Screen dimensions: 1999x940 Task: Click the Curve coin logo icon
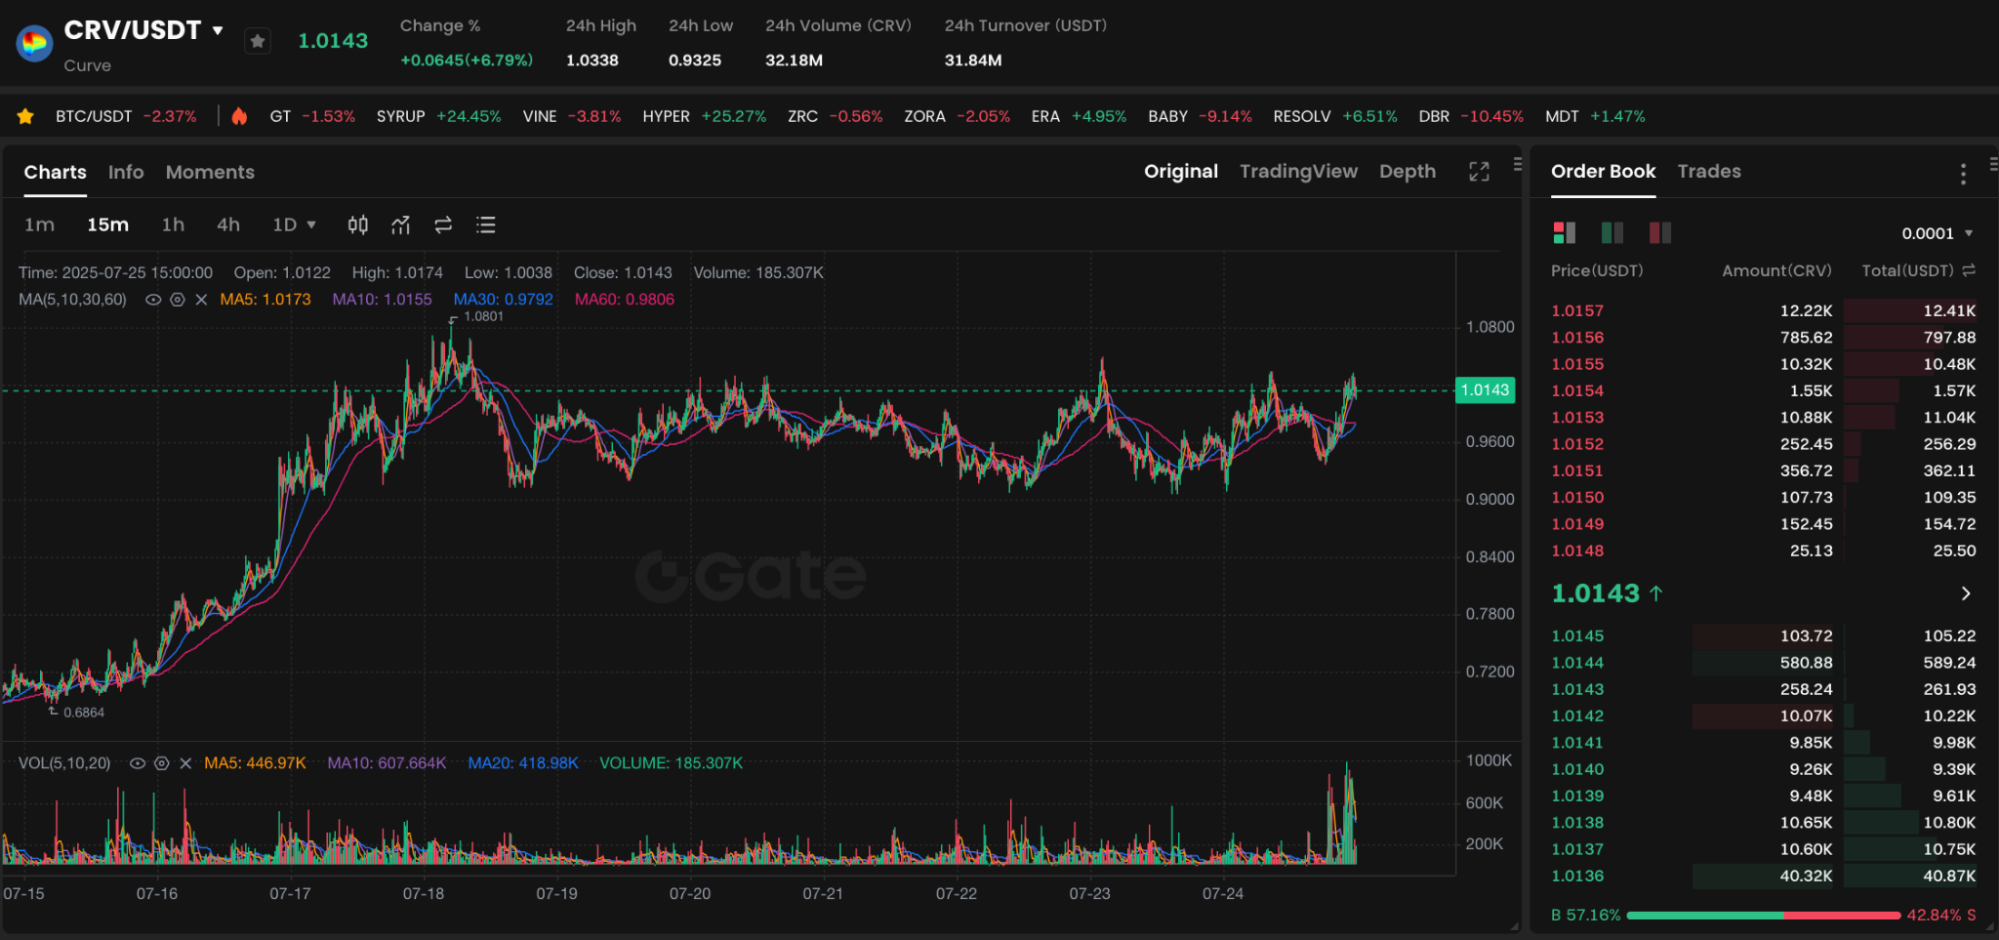pyautogui.click(x=34, y=43)
